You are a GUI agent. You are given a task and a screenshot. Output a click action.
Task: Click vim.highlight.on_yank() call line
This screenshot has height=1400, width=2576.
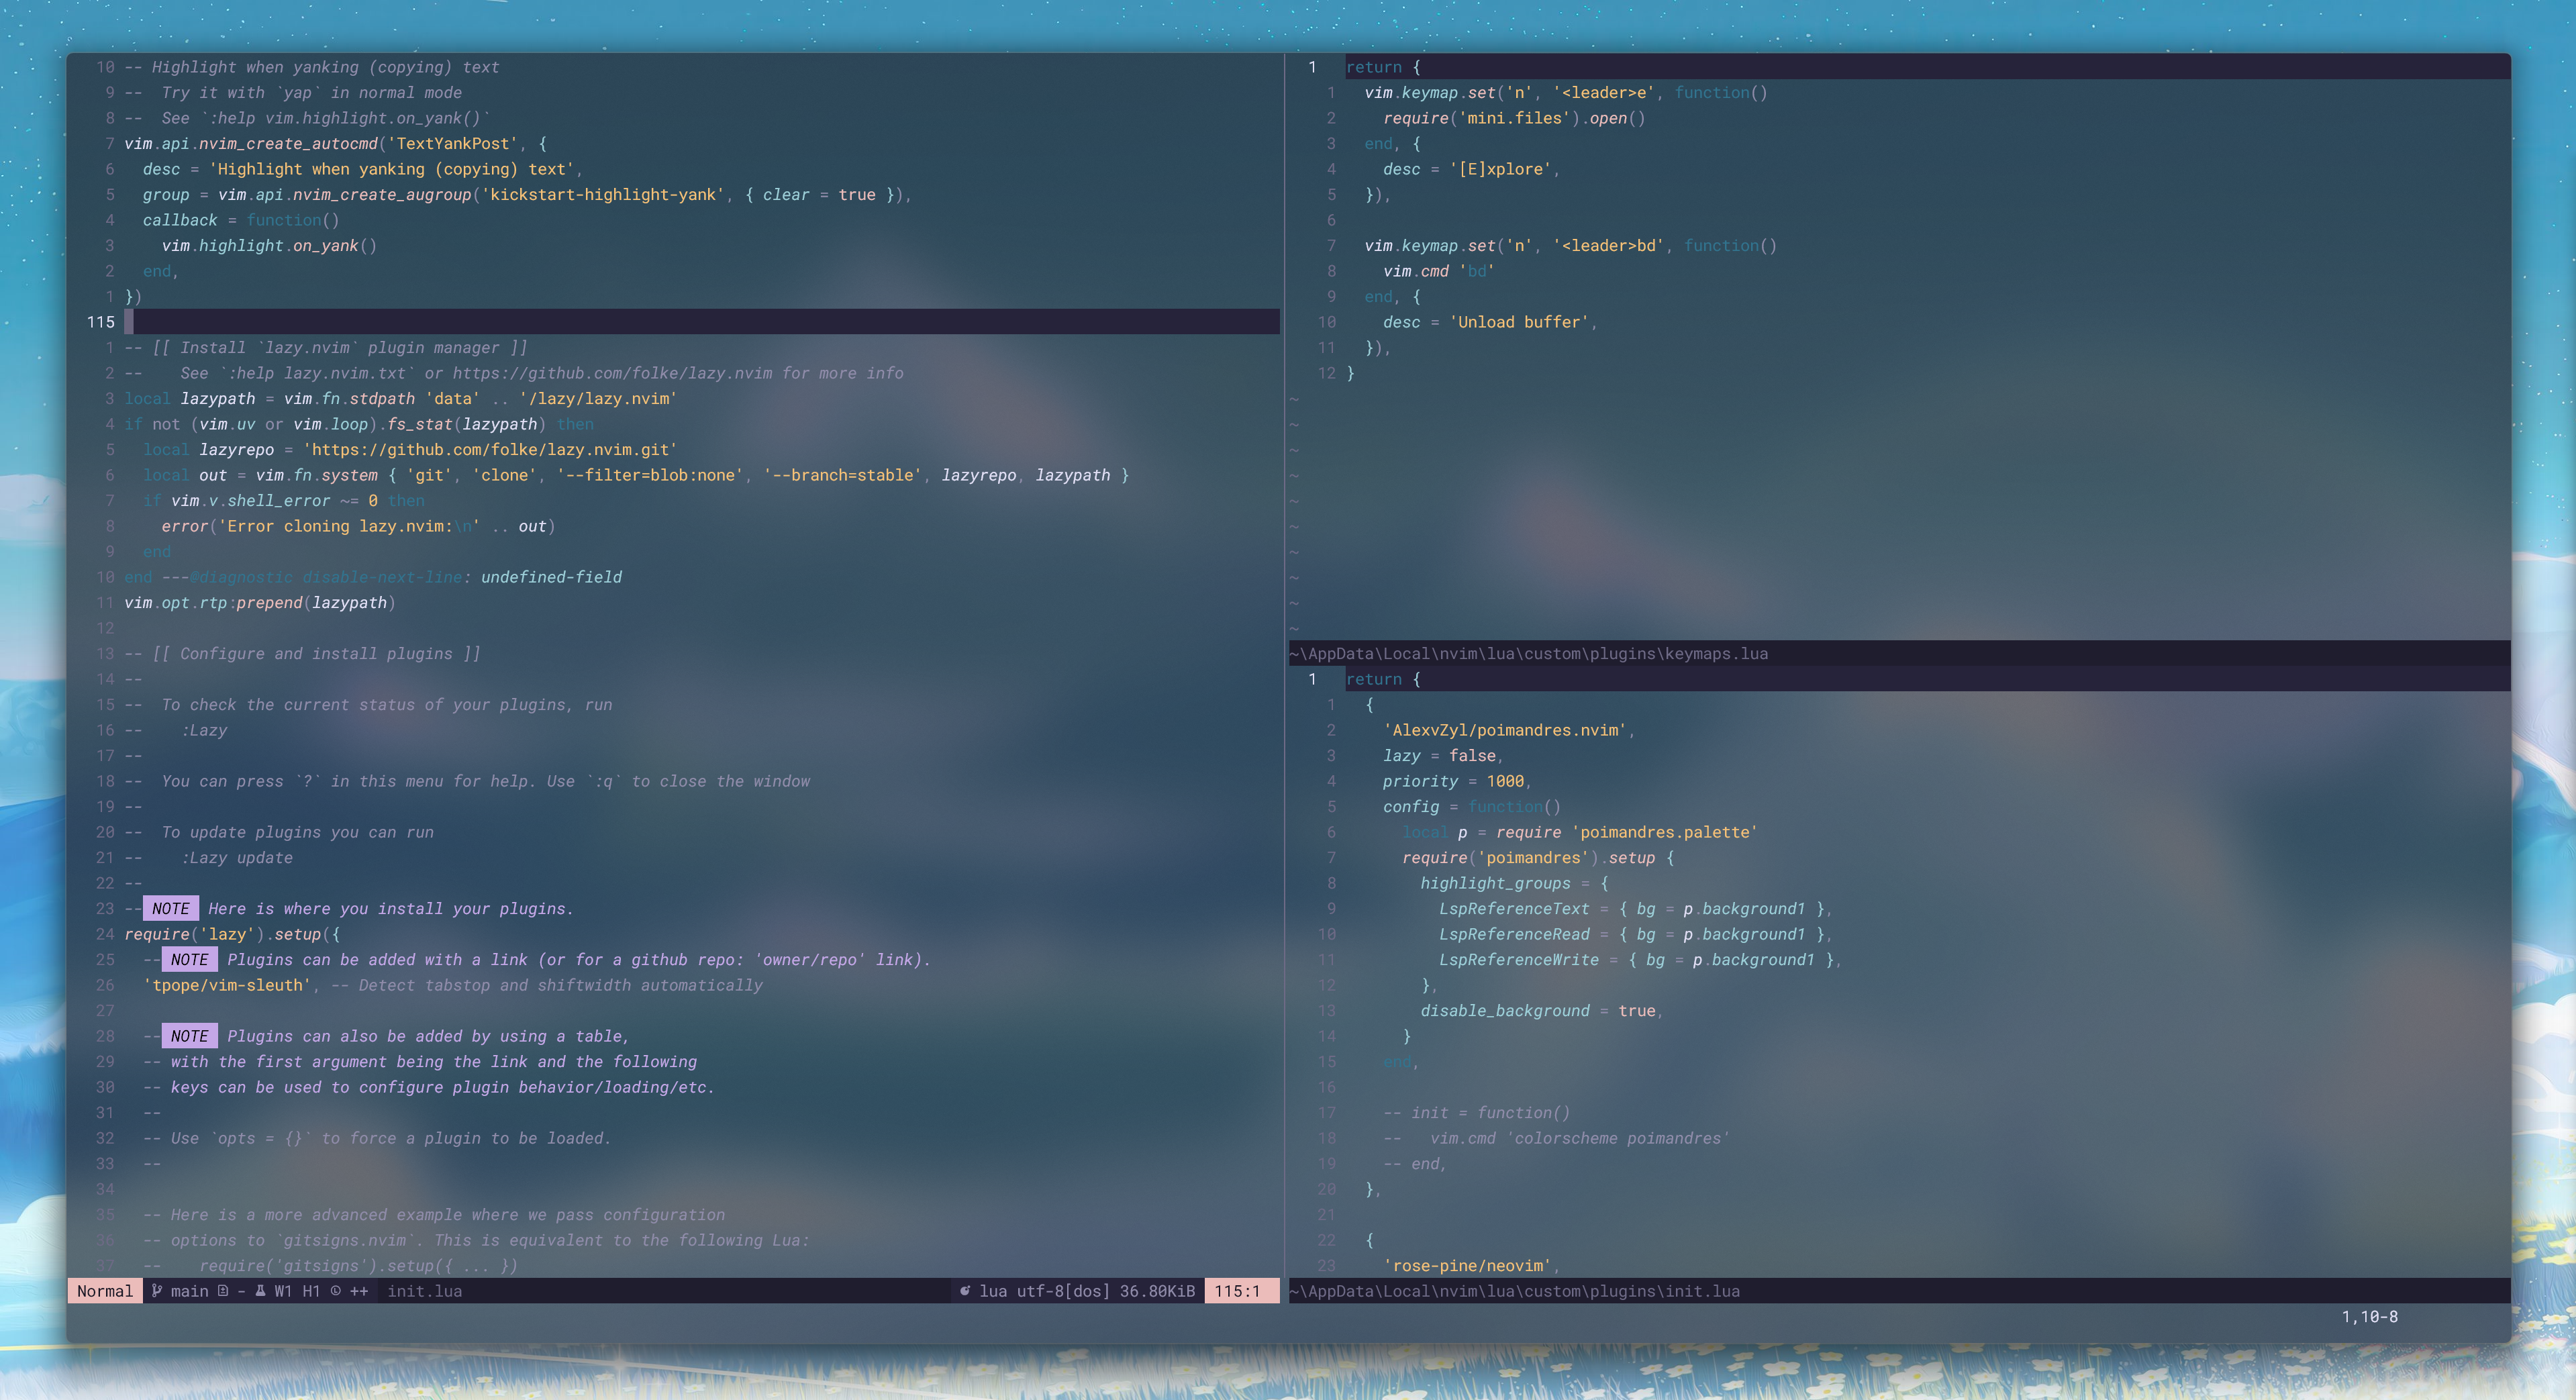point(269,246)
